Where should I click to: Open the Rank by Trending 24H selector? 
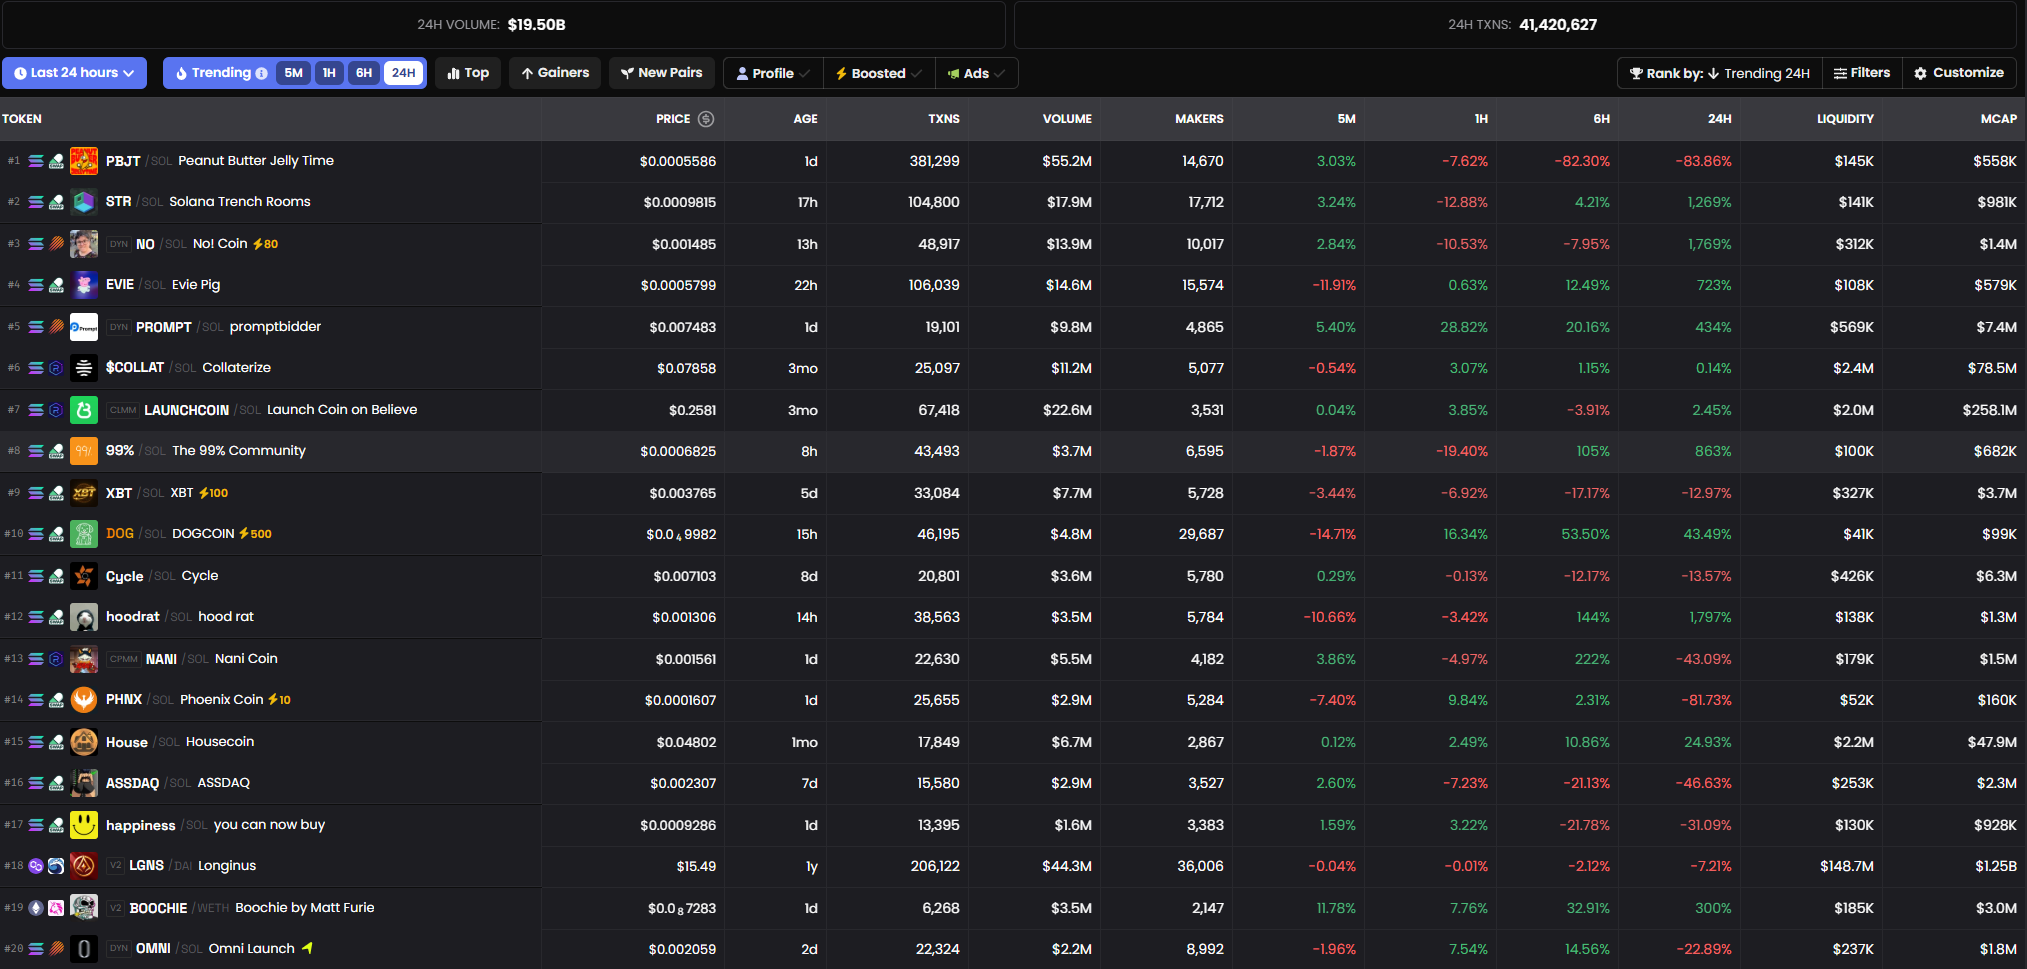[1720, 73]
